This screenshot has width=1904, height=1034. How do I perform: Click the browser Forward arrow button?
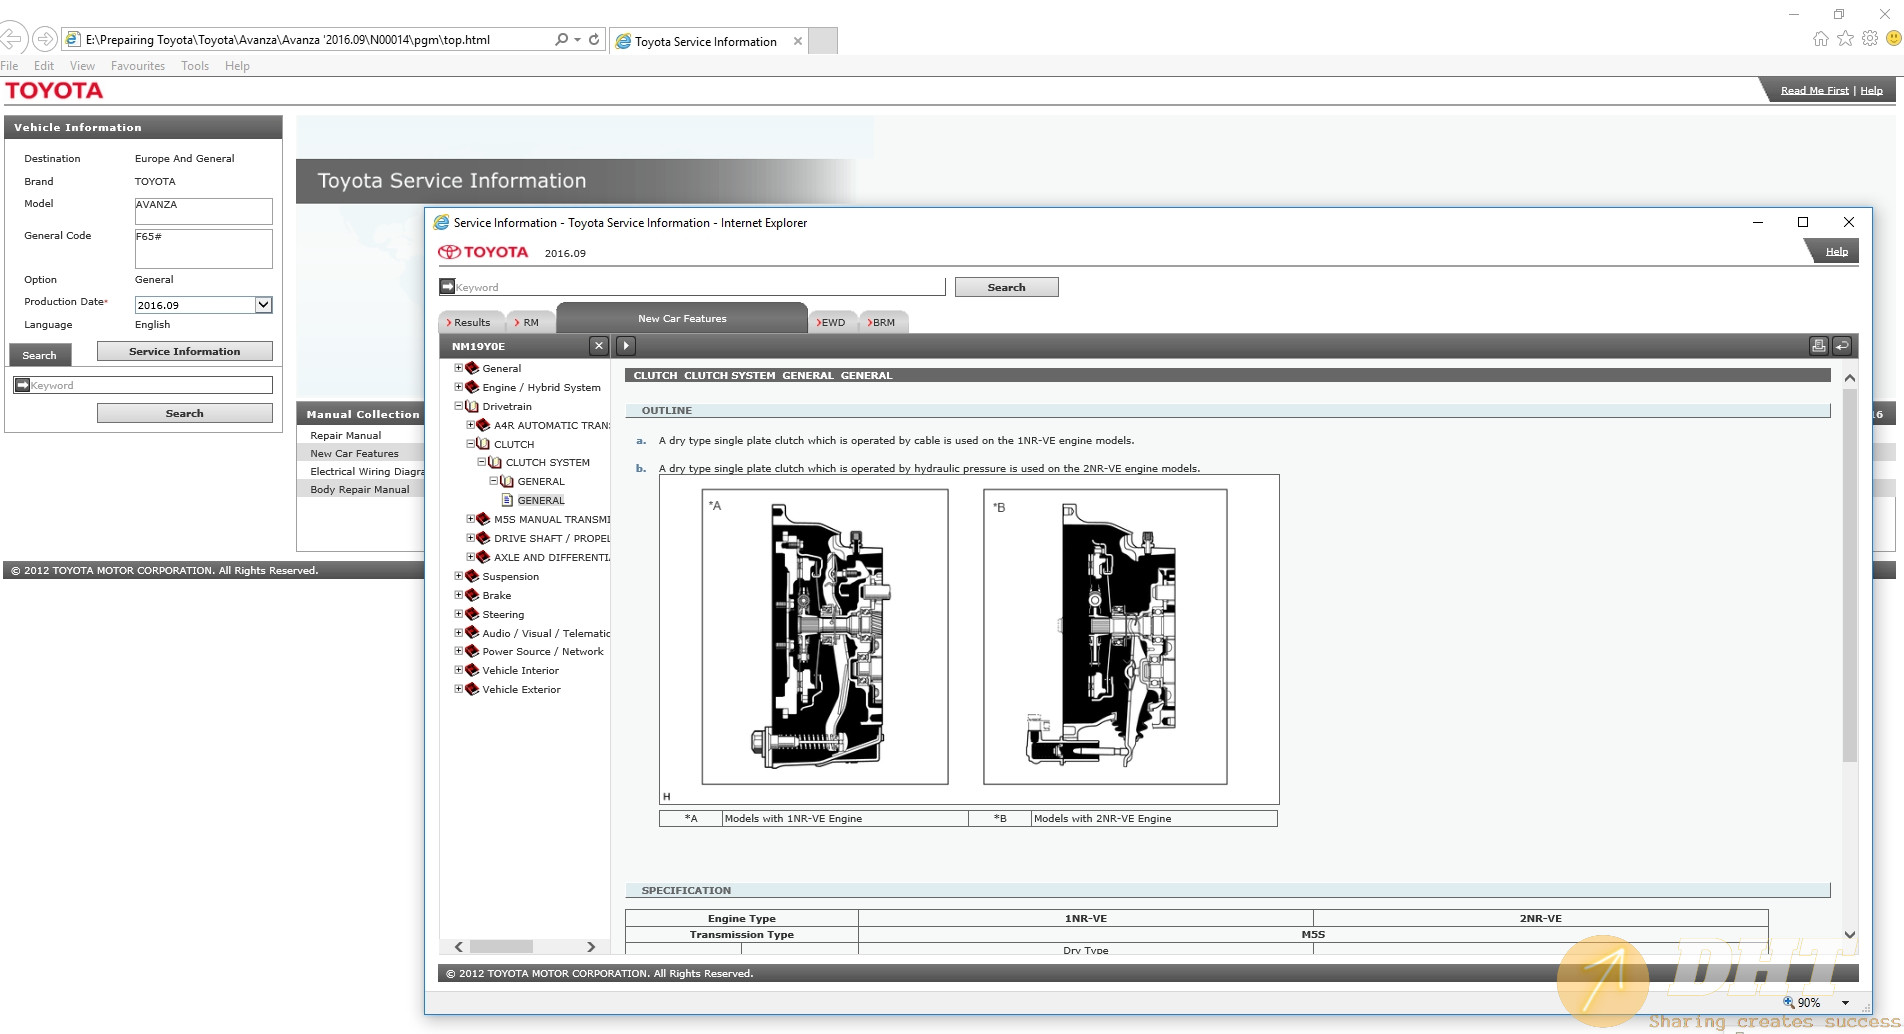pyautogui.click(x=45, y=39)
